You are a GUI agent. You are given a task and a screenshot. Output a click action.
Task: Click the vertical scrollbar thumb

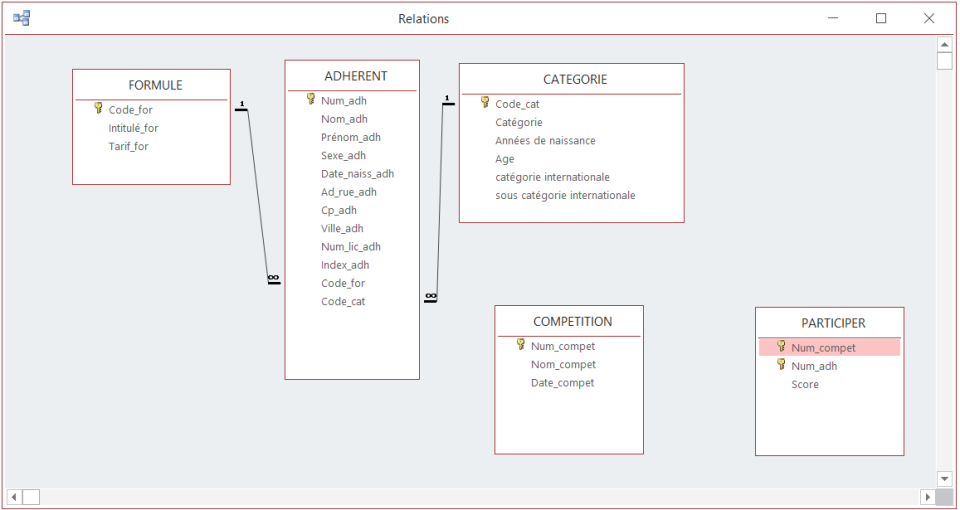coord(944,61)
